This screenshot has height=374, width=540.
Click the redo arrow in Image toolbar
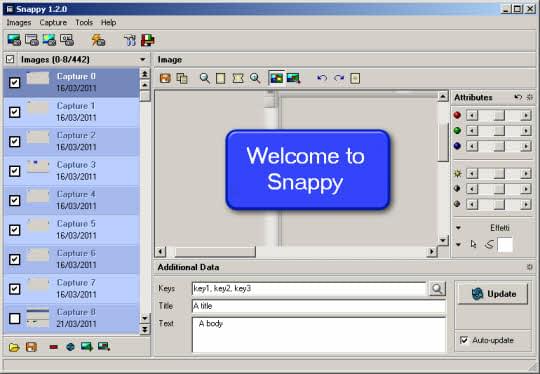pos(339,78)
